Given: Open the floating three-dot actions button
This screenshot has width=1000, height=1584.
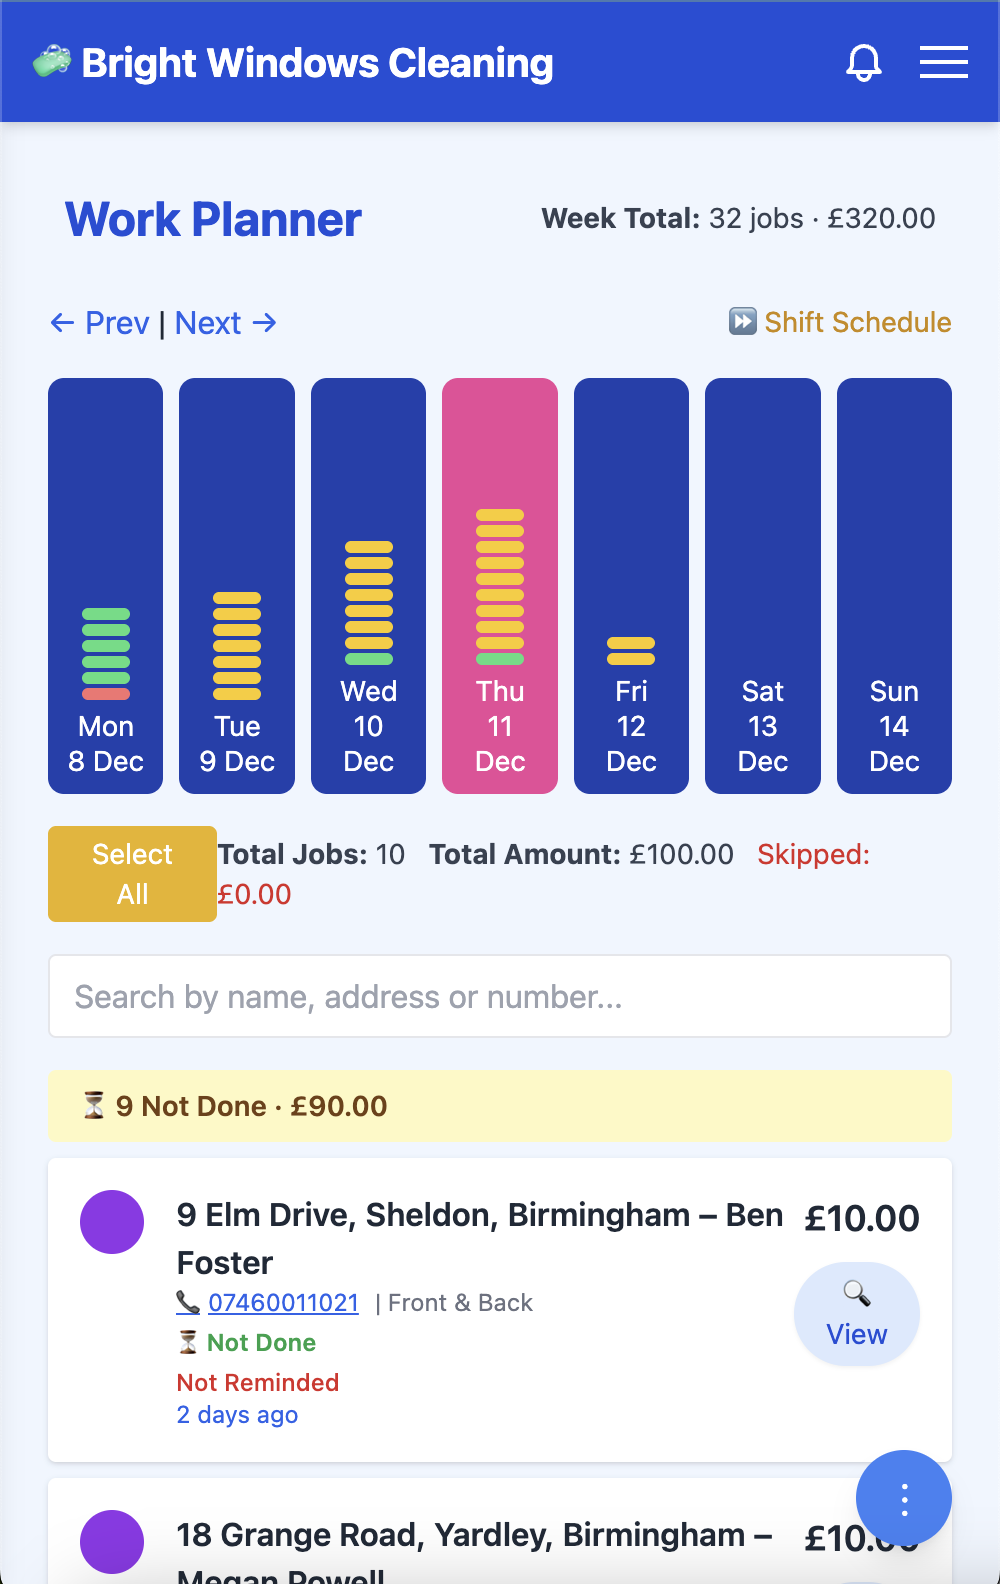Looking at the screenshot, I should 903,1498.
